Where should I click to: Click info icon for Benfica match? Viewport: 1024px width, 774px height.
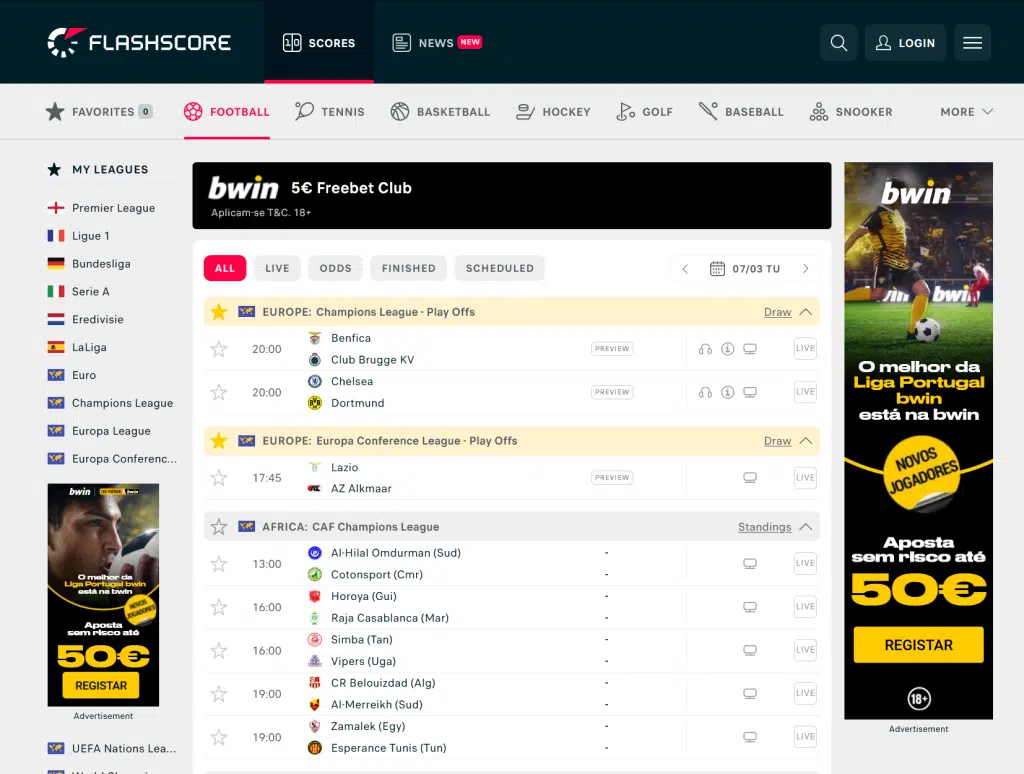(728, 349)
